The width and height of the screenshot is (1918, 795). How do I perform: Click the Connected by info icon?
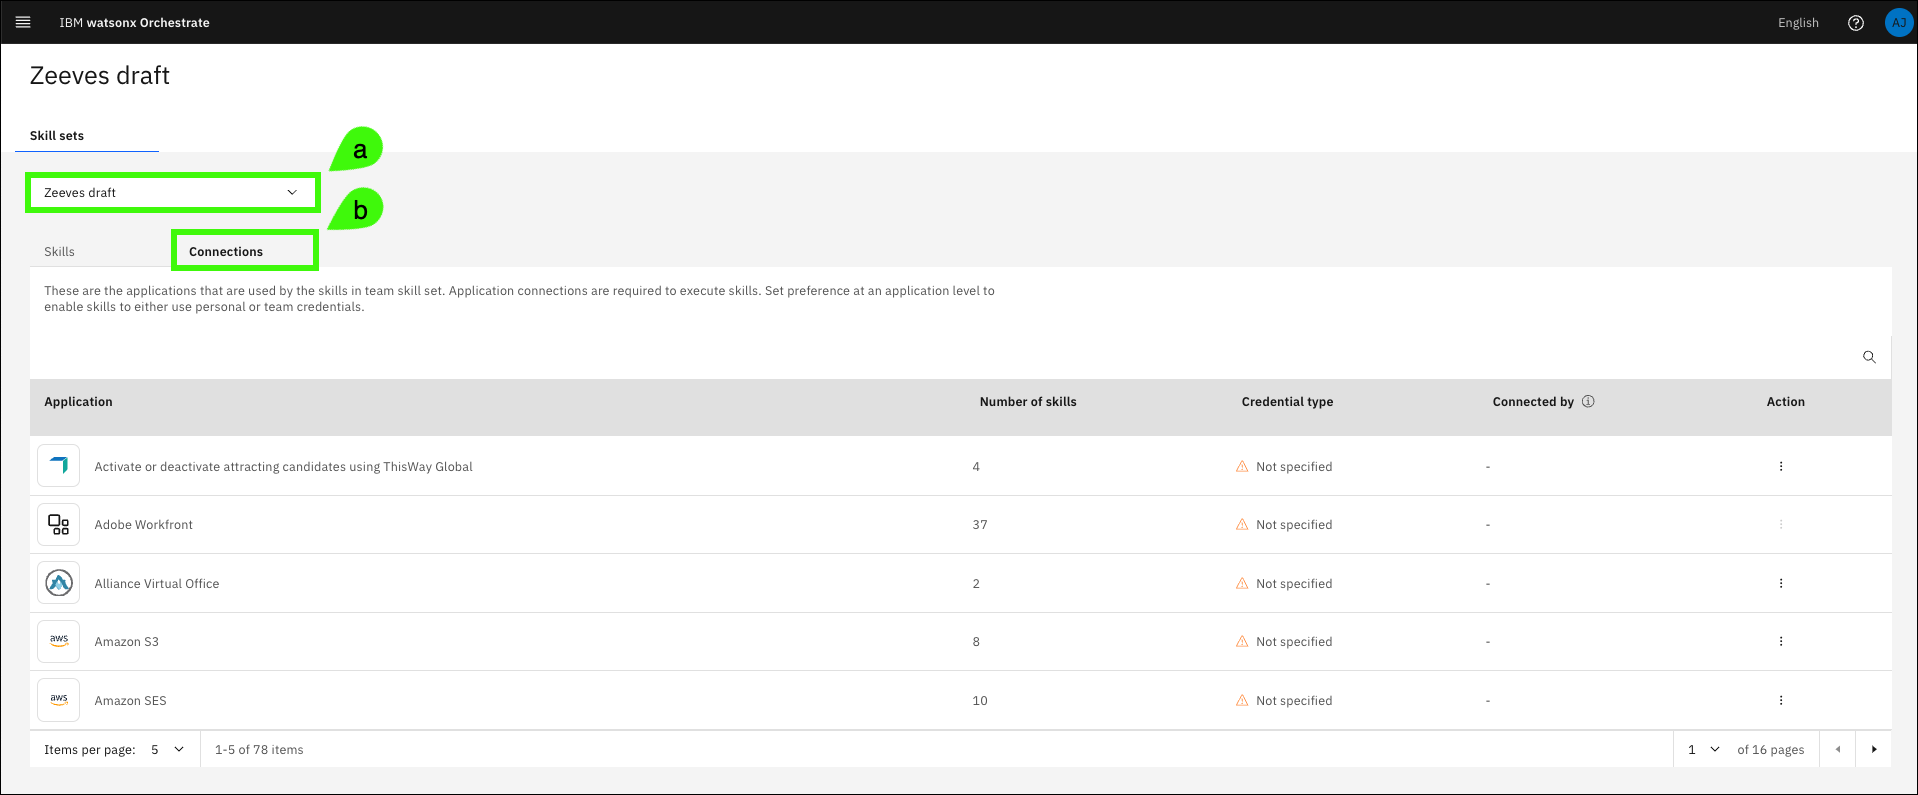pos(1588,402)
